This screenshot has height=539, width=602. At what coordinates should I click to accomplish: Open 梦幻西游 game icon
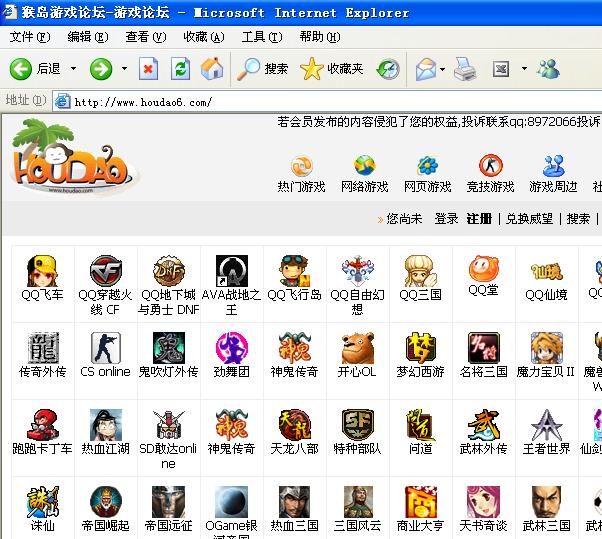420,348
